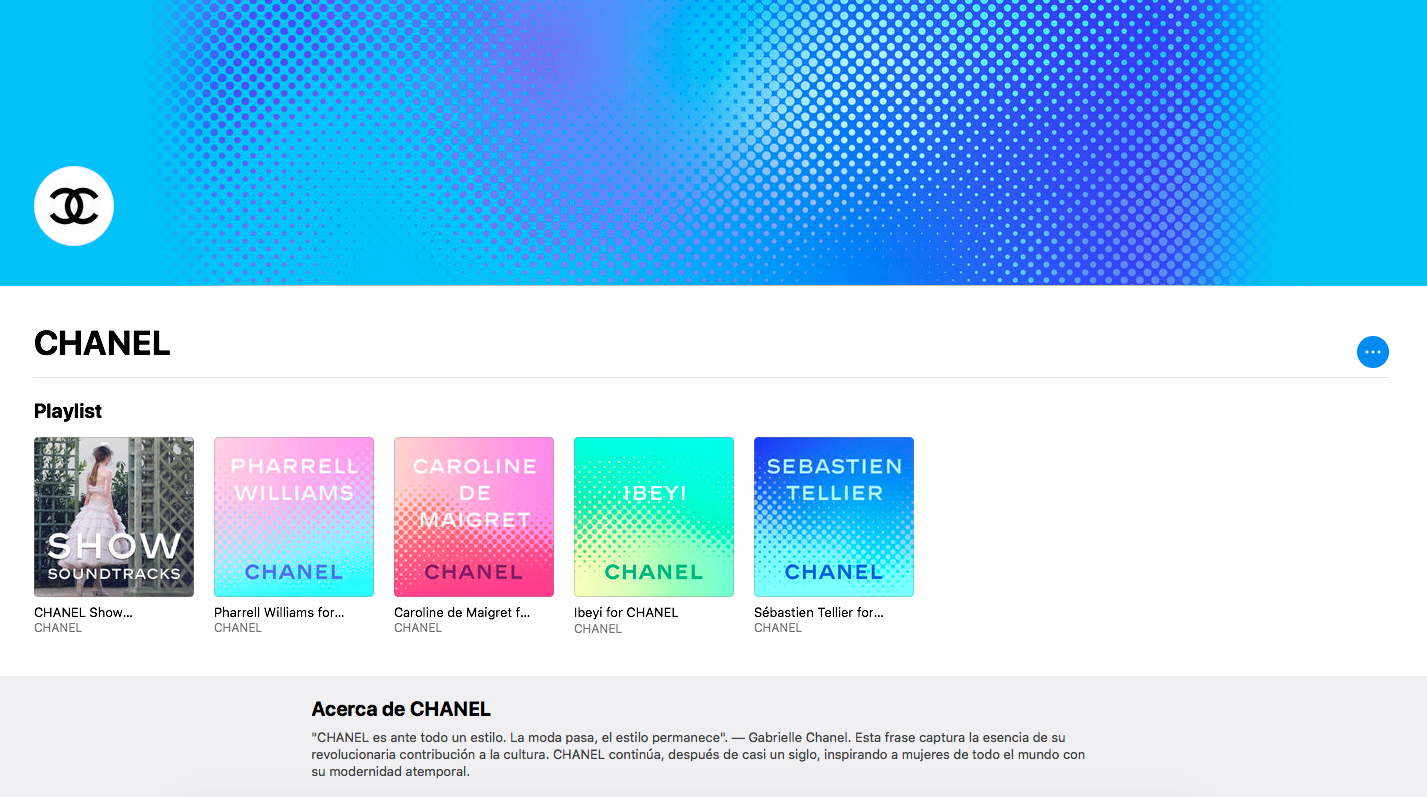
Task: Click CHANEL curator name under Caroline de Maigret
Action: 418,628
